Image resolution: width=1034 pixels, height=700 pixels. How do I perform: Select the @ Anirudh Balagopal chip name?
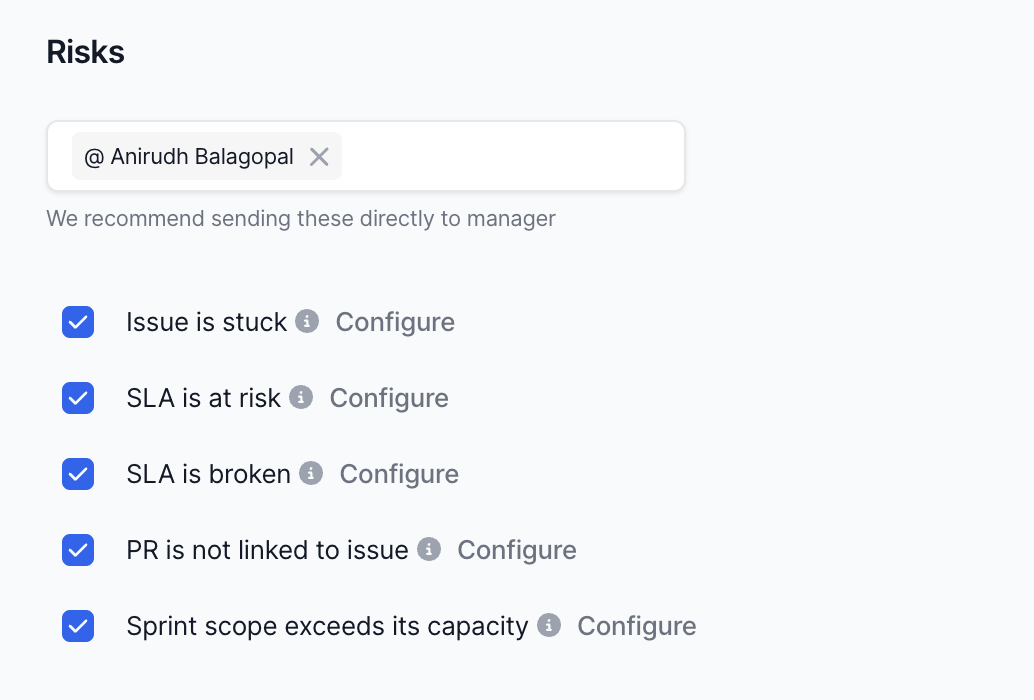coord(189,157)
